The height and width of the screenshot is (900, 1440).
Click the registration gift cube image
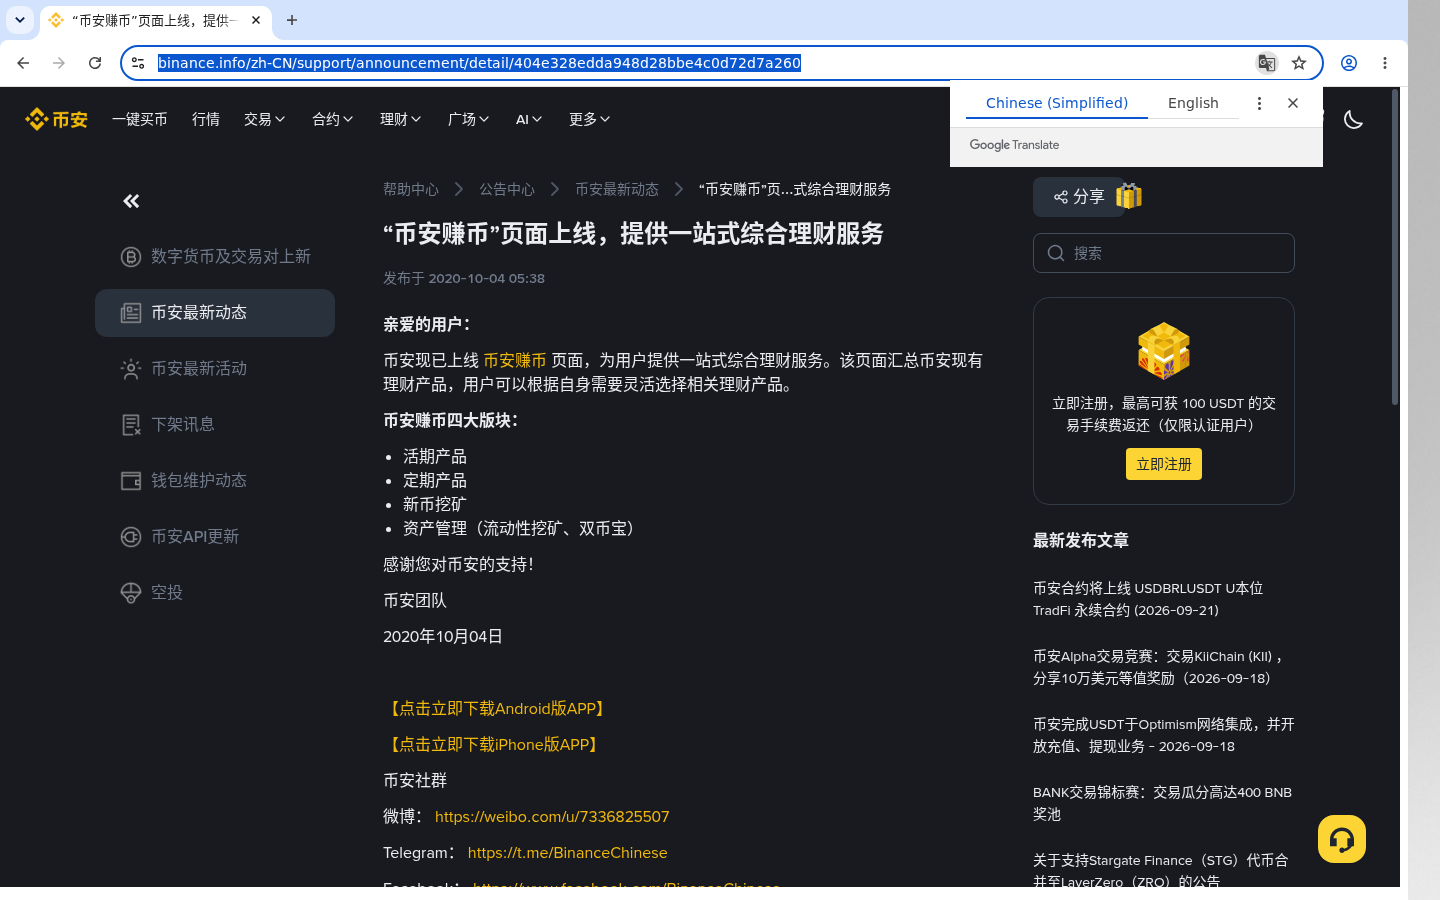[x=1164, y=351]
